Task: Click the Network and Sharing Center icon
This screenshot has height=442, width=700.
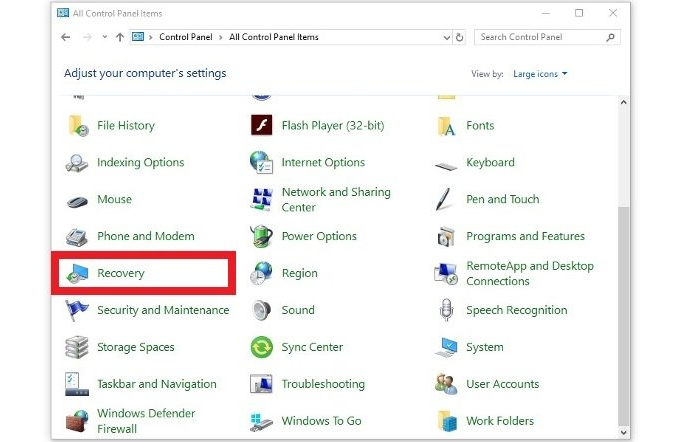Action: [x=262, y=199]
